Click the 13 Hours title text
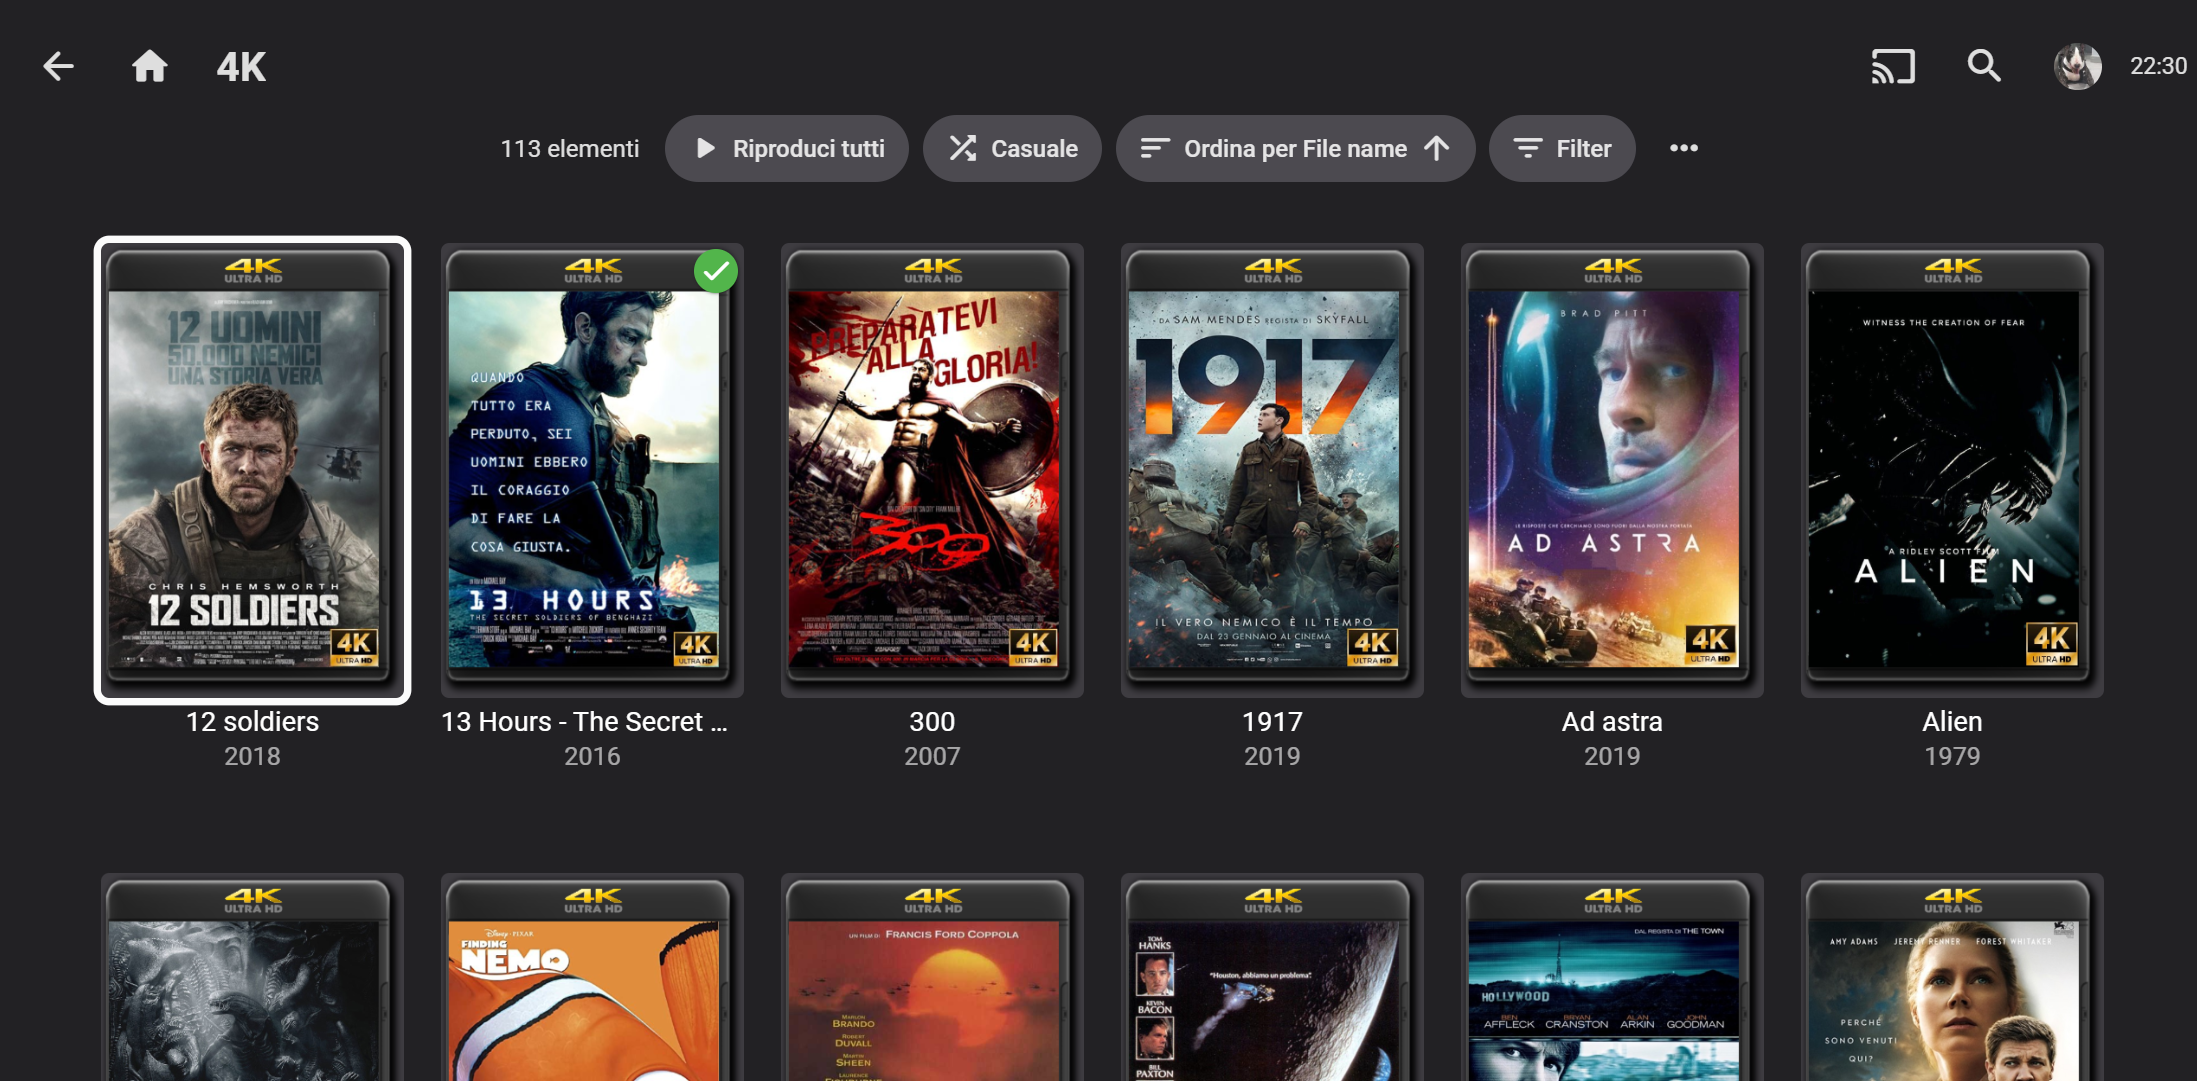Image resolution: width=2197 pixels, height=1081 pixels. click(x=585, y=721)
